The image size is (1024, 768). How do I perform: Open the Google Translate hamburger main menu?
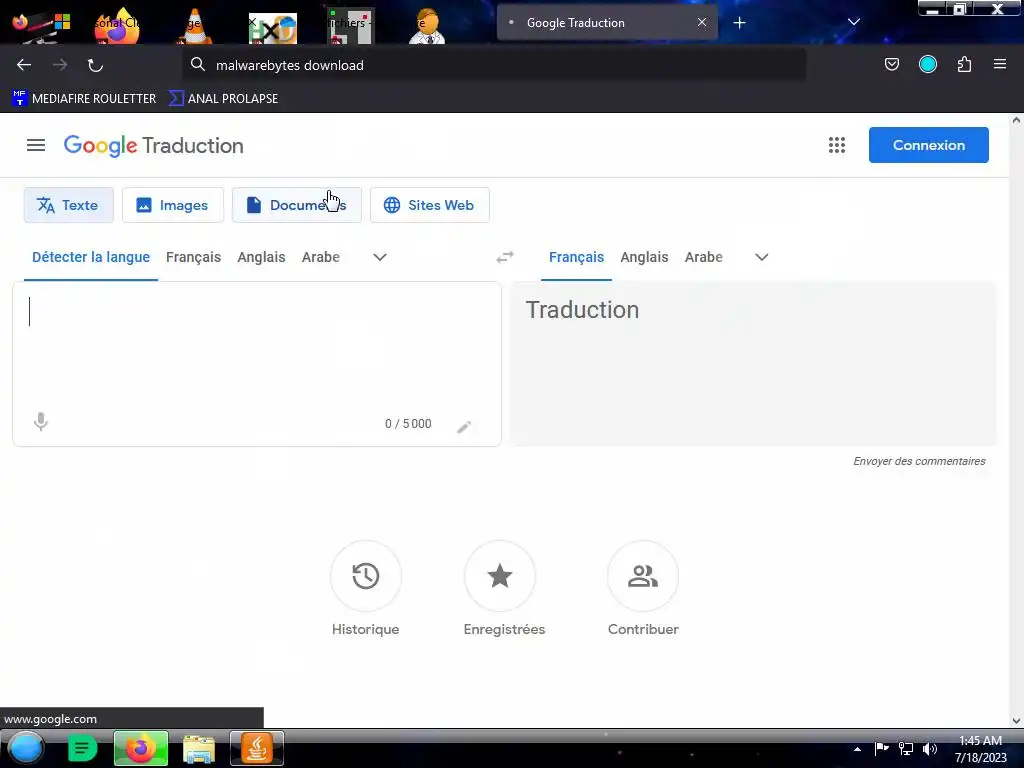tap(36, 145)
